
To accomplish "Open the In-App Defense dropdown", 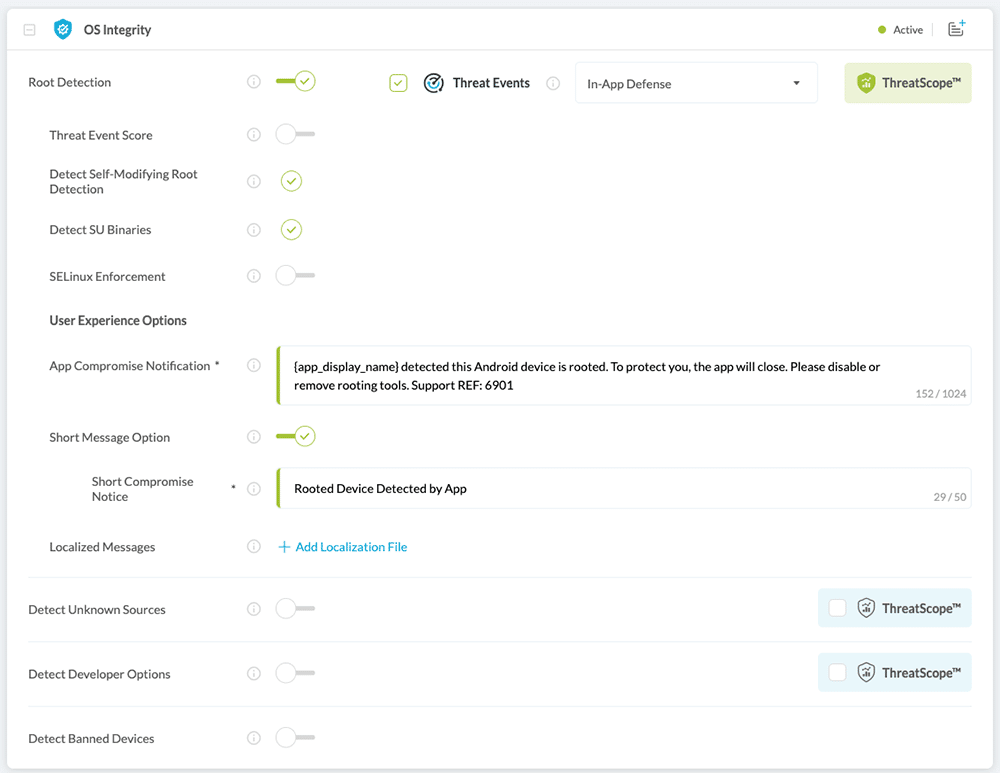I will 696,84.
